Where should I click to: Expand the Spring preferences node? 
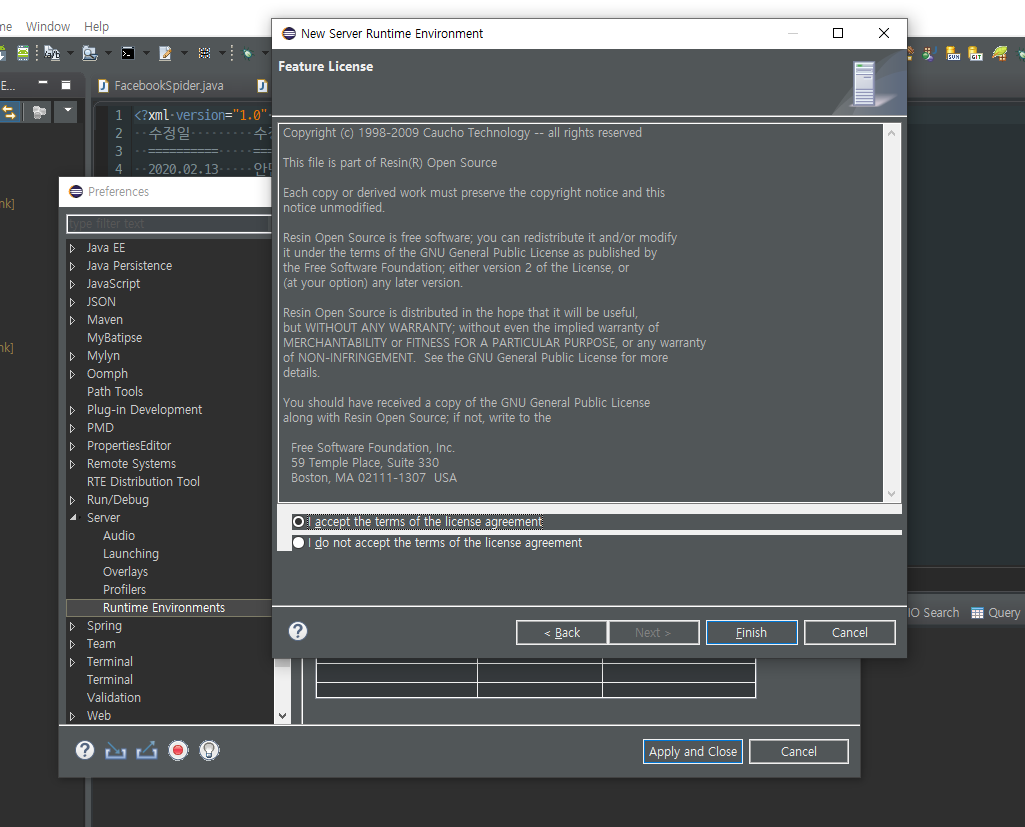point(73,626)
